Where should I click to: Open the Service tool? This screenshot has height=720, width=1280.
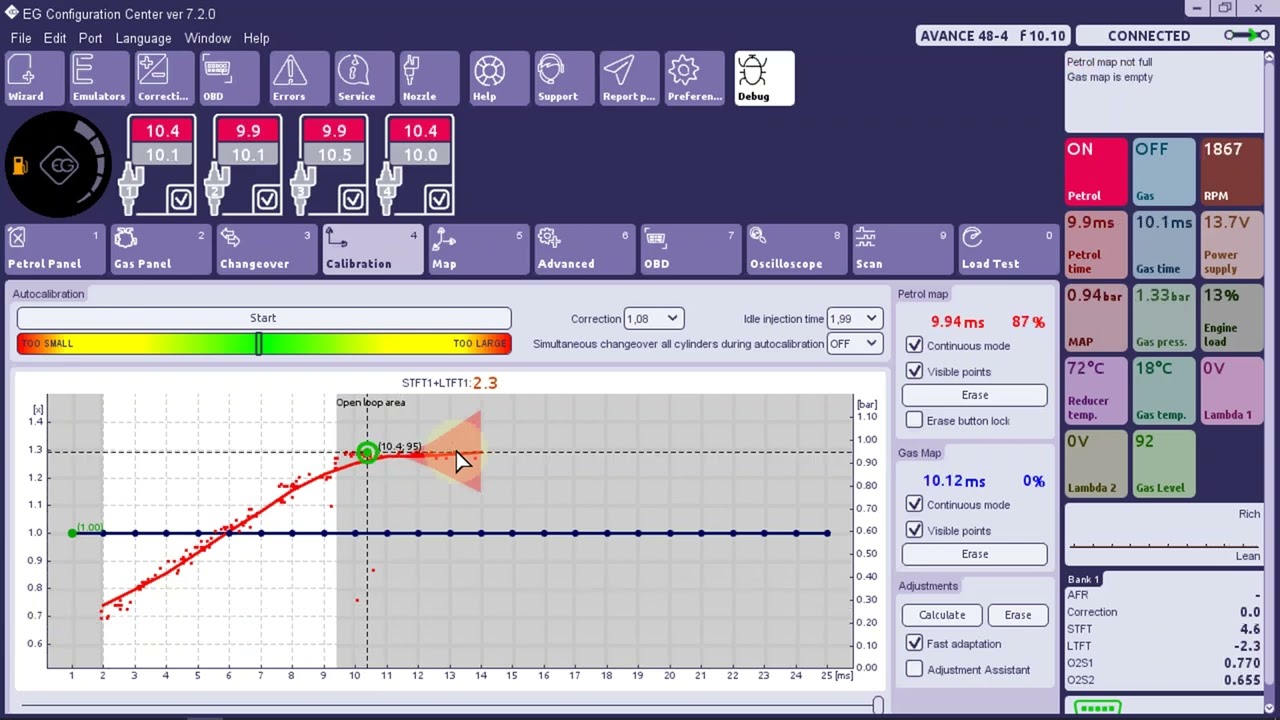click(x=363, y=78)
